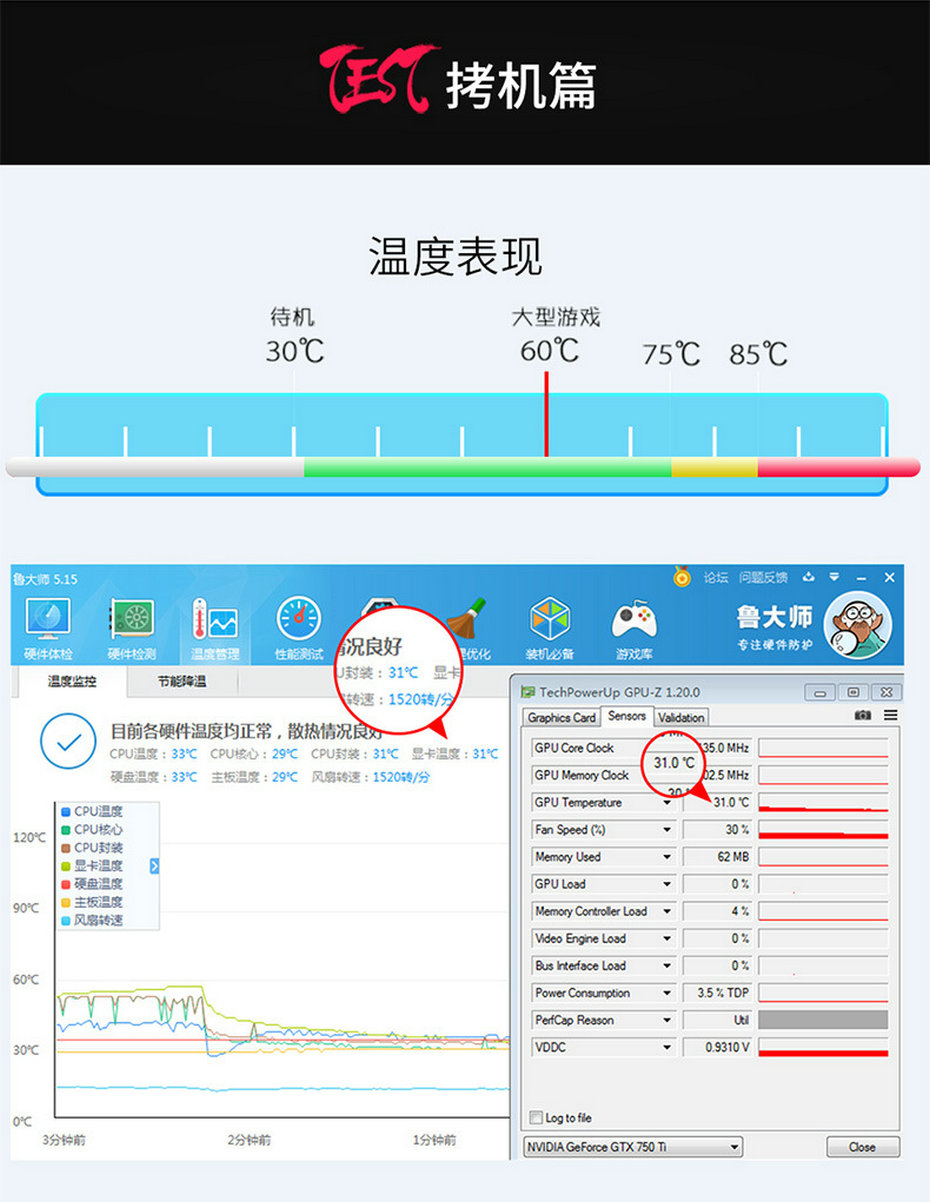The image size is (930, 1202).
Task: Open Memory Used sensor dropdown
Action: coord(667,857)
